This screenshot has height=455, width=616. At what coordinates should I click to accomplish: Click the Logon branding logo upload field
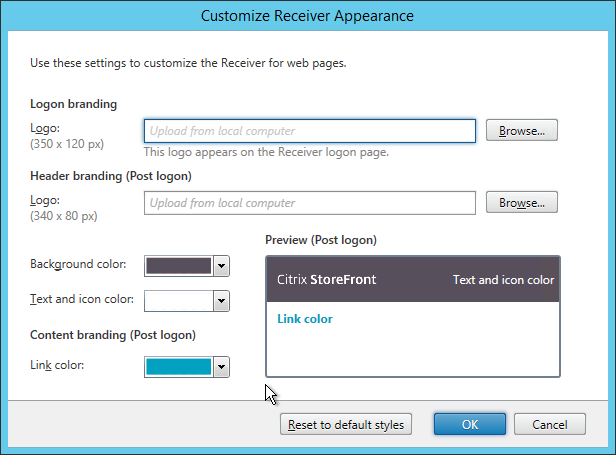pos(309,131)
